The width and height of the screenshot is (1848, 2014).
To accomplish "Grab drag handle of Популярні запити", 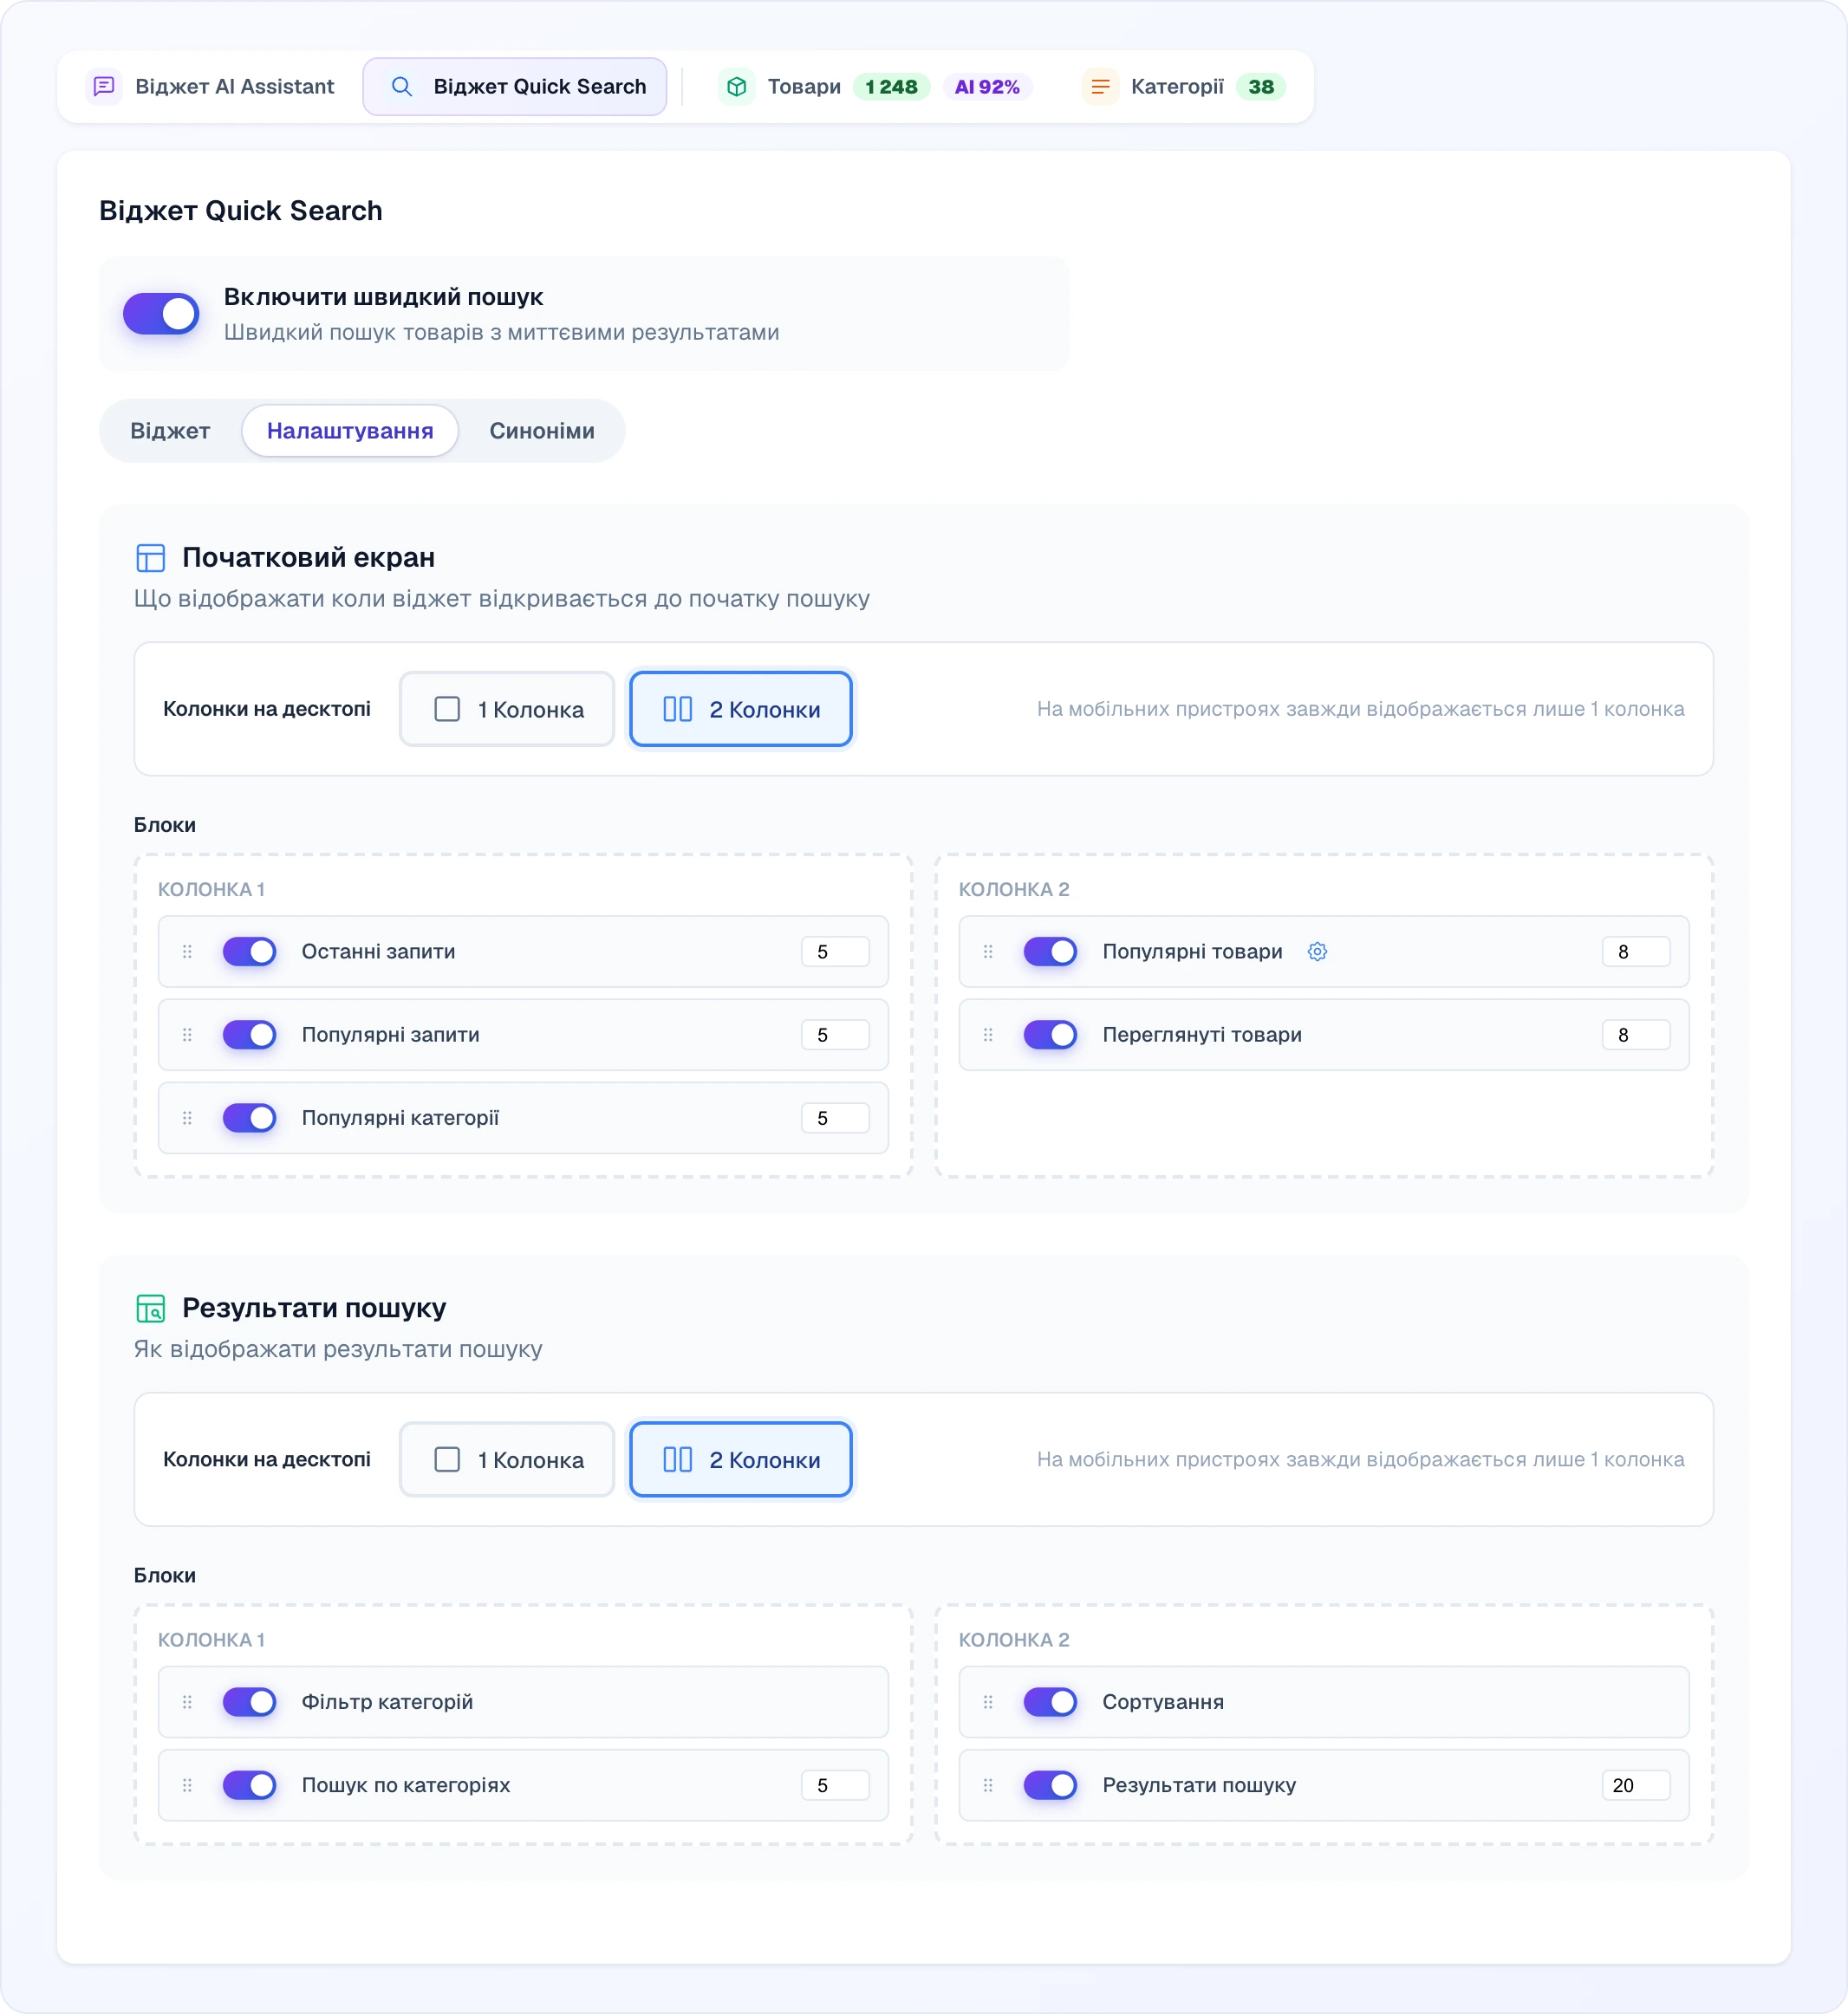I will [x=187, y=1034].
